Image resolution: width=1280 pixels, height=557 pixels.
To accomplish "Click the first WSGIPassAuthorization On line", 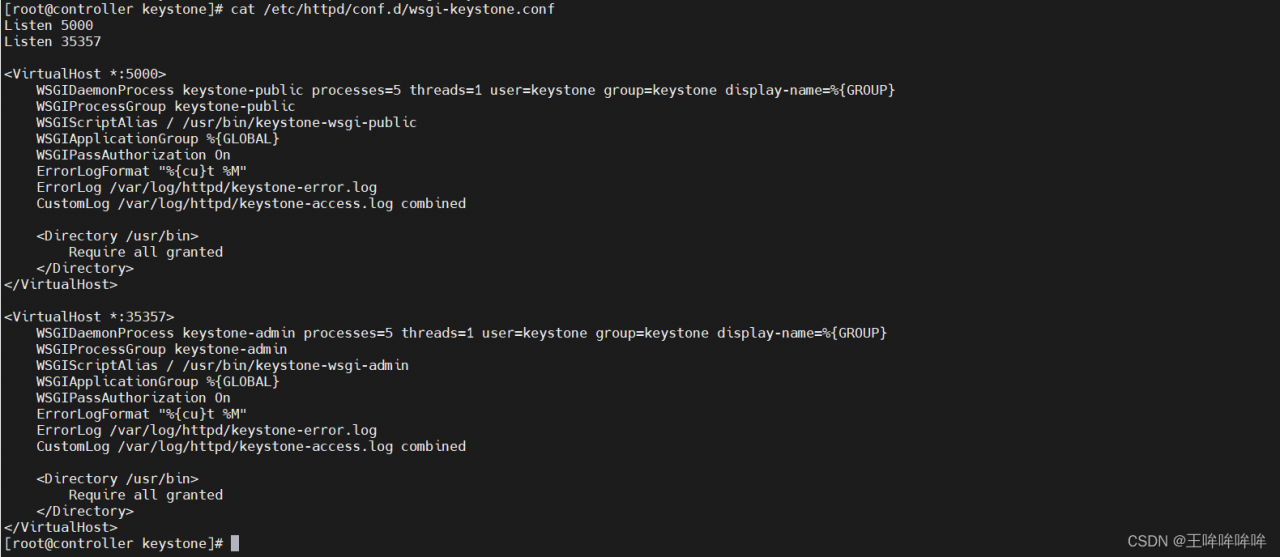I will pyautogui.click(x=134, y=155).
